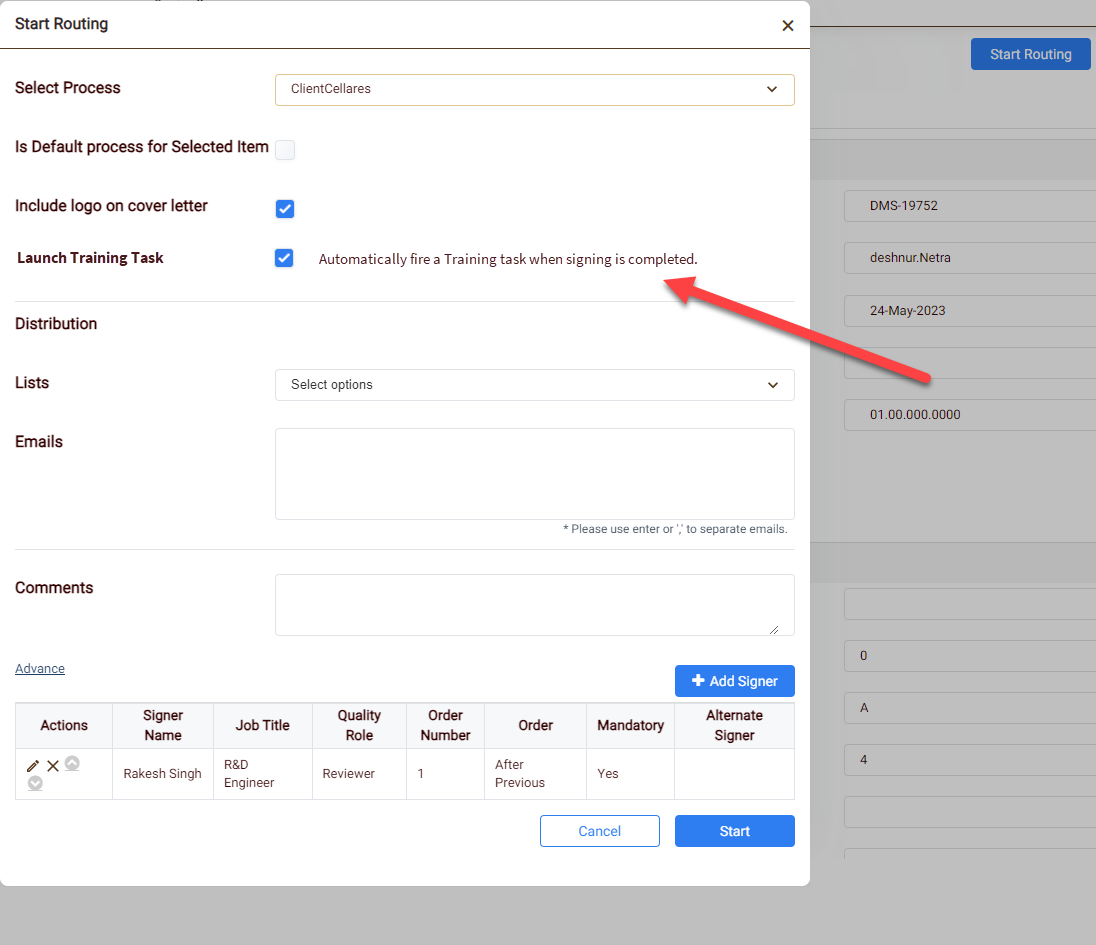This screenshot has height=945, width=1096.
Task: Click the Job Title column header
Action: click(x=262, y=726)
